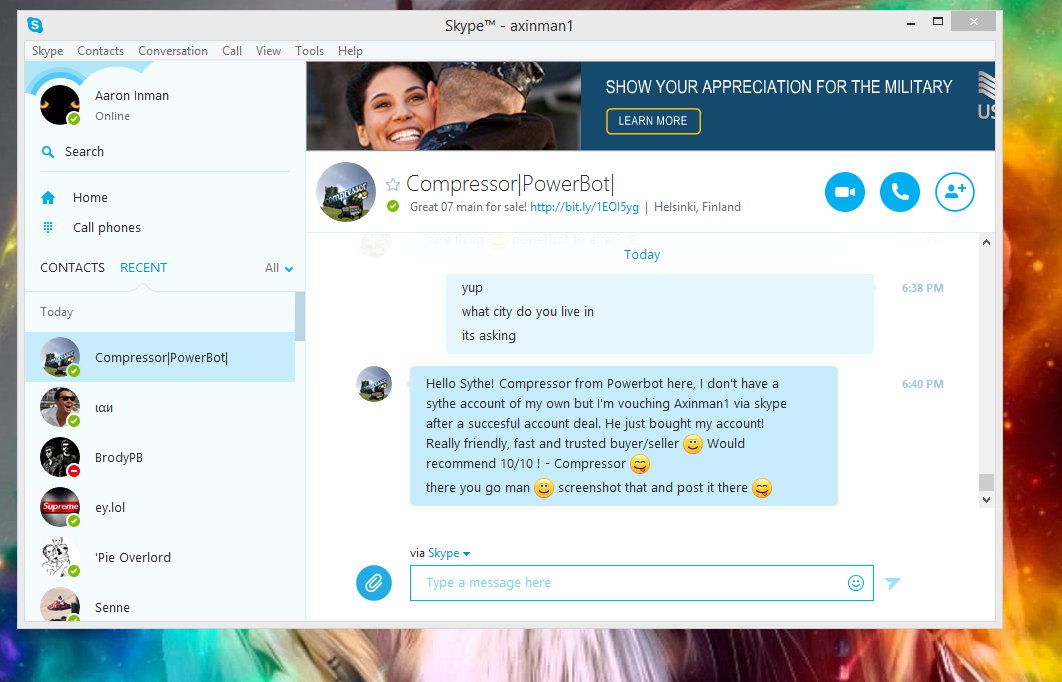Viewport: 1062px width, 682px height.
Task: Attach a file with the paperclip button
Action: pyautogui.click(x=374, y=583)
